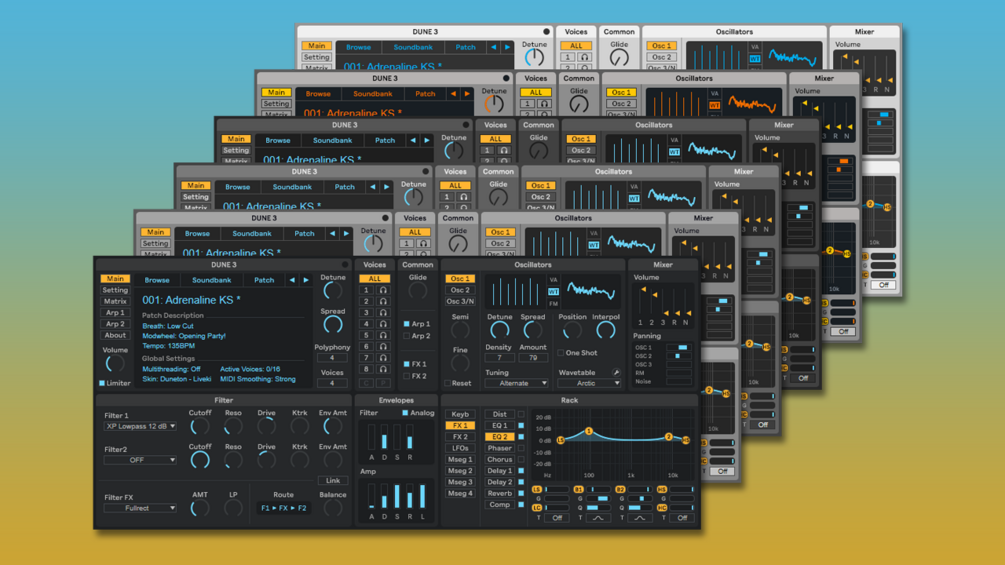Switch rack view to LFOs
This screenshot has width=1005, height=565.
coord(460,448)
